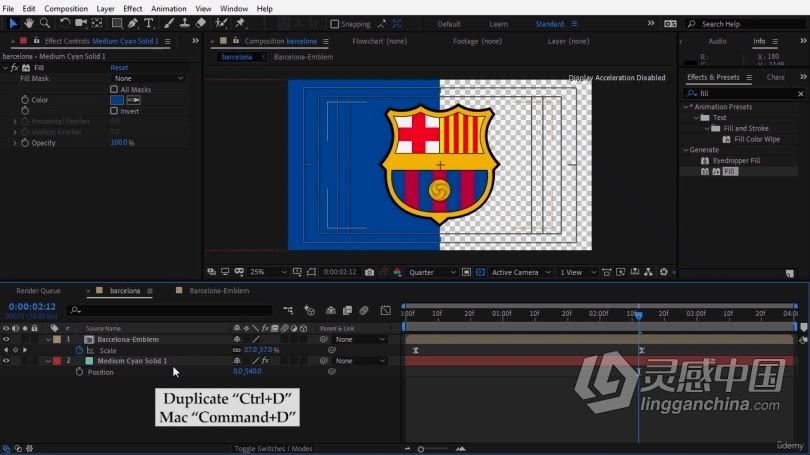810x455 pixels.
Task: Select the Rectangle shape tool
Action: (x=117, y=23)
